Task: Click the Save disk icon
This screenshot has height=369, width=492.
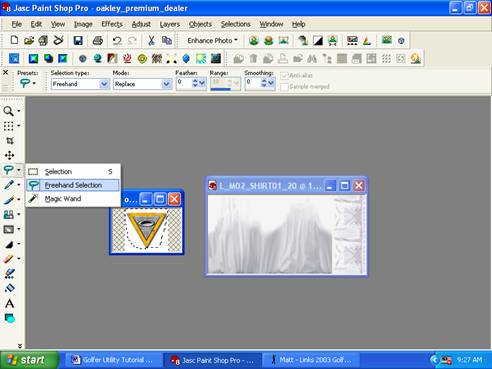Action: point(78,41)
